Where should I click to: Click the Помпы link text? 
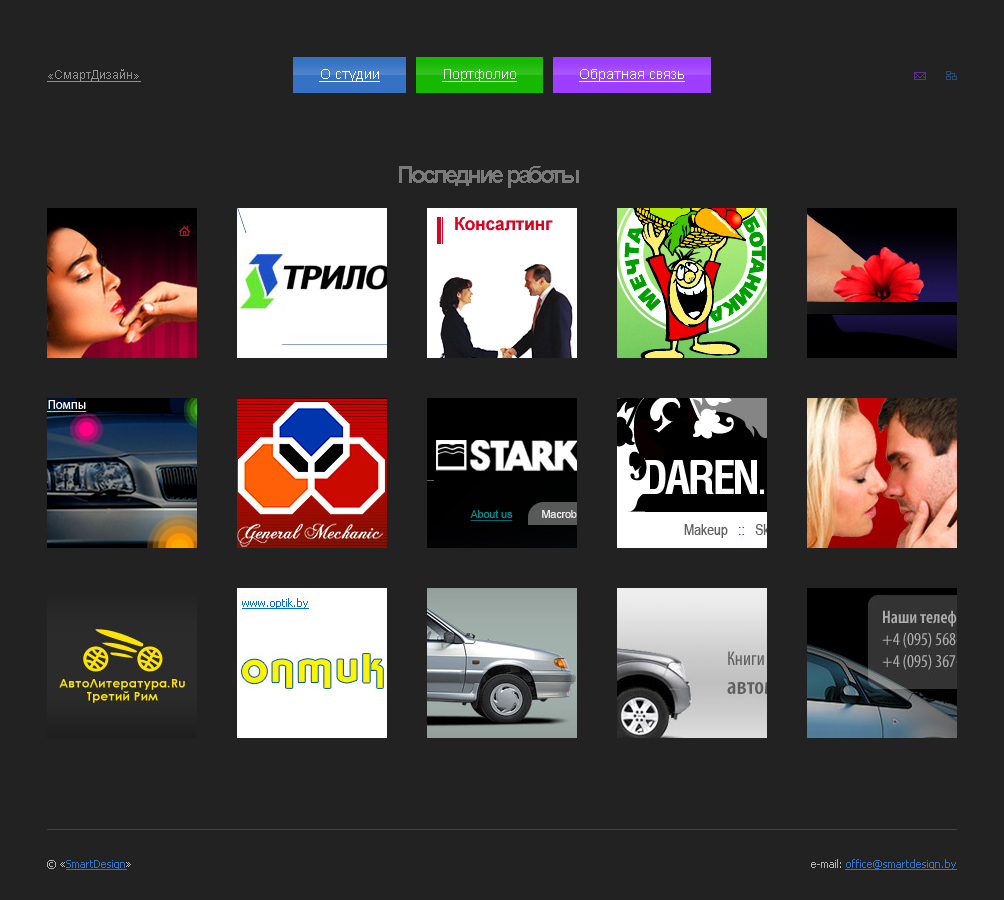(67, 405)
